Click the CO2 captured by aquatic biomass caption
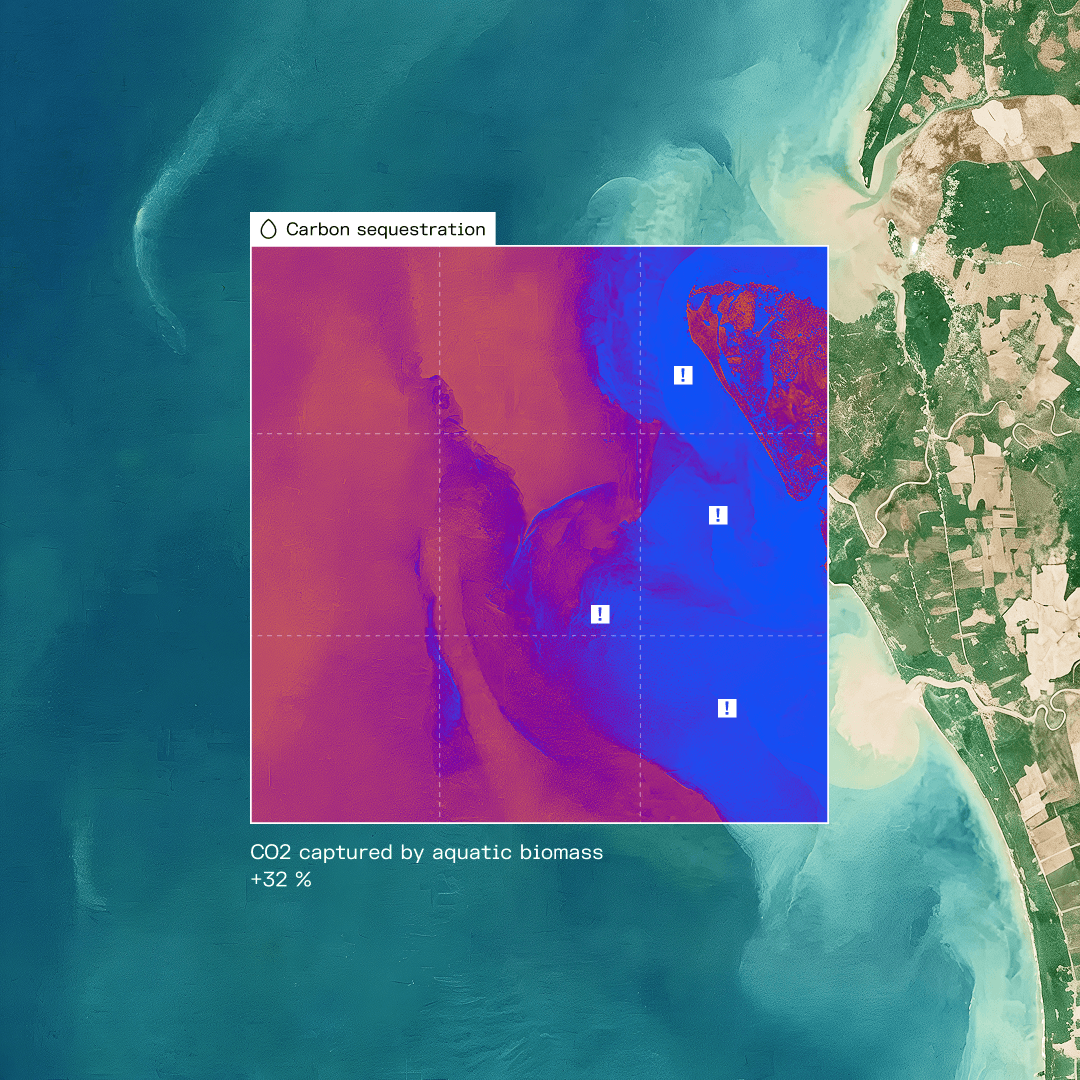This screenshot has height=1080, width=1080. point(426,852)
